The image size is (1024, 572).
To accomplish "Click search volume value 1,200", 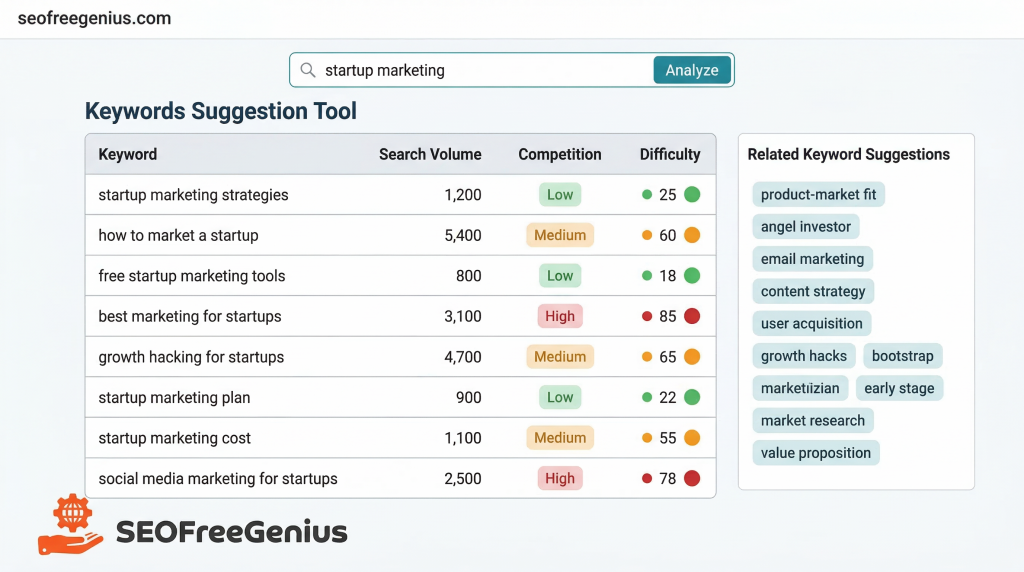I will point(463,195).
